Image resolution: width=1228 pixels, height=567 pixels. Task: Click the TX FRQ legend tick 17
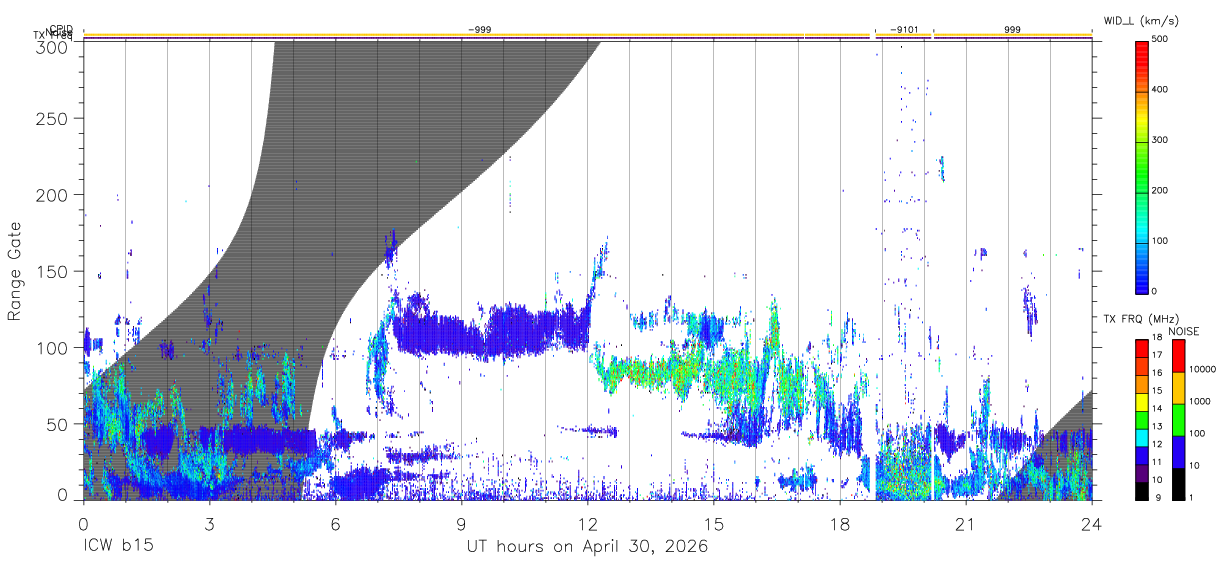pos(1157,355)
